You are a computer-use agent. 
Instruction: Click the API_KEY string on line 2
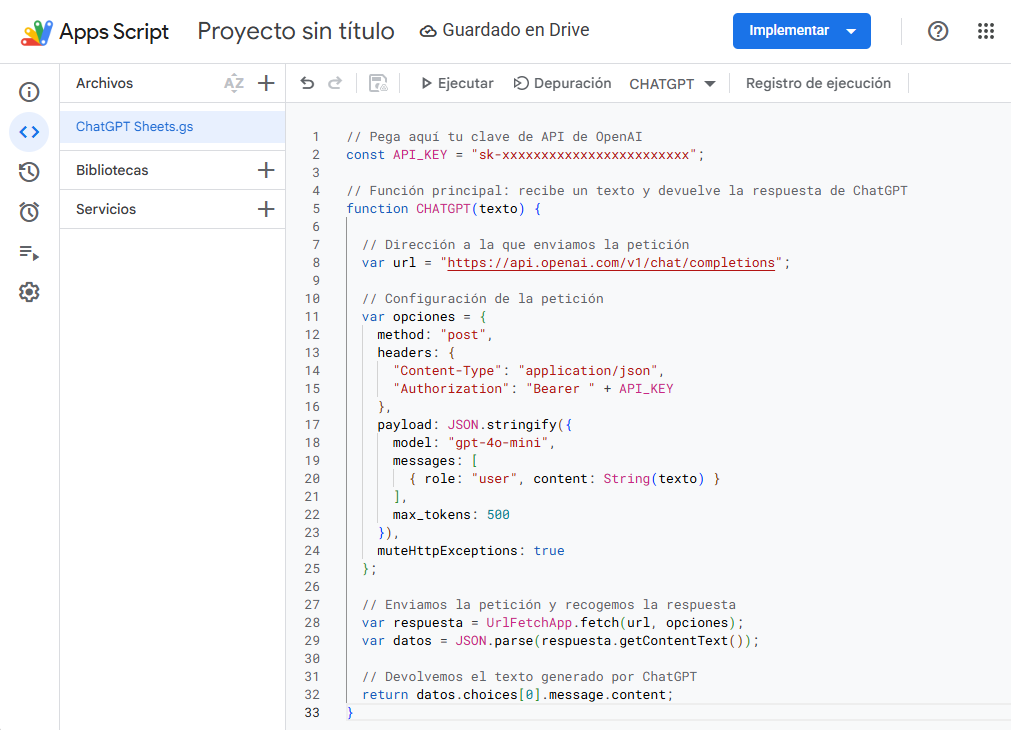584,155
